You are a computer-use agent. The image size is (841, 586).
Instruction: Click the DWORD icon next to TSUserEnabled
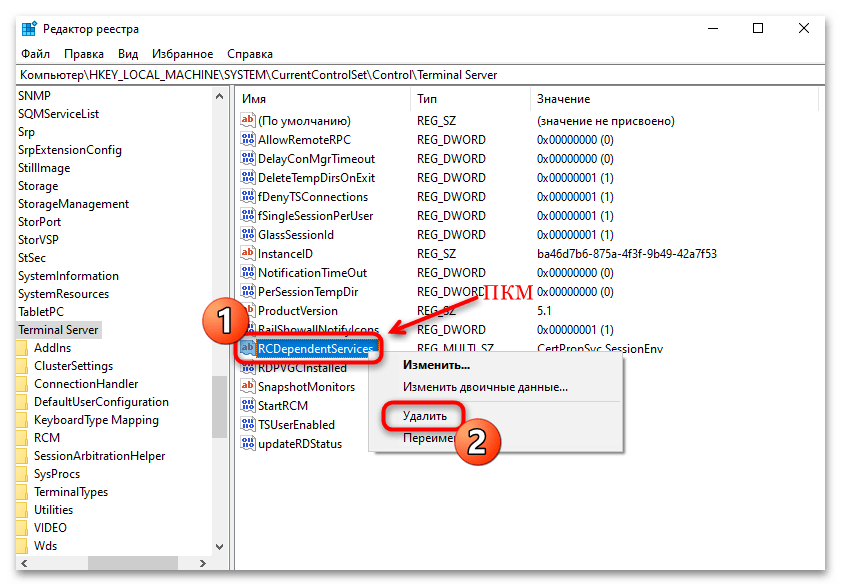[x=247, y=424]
